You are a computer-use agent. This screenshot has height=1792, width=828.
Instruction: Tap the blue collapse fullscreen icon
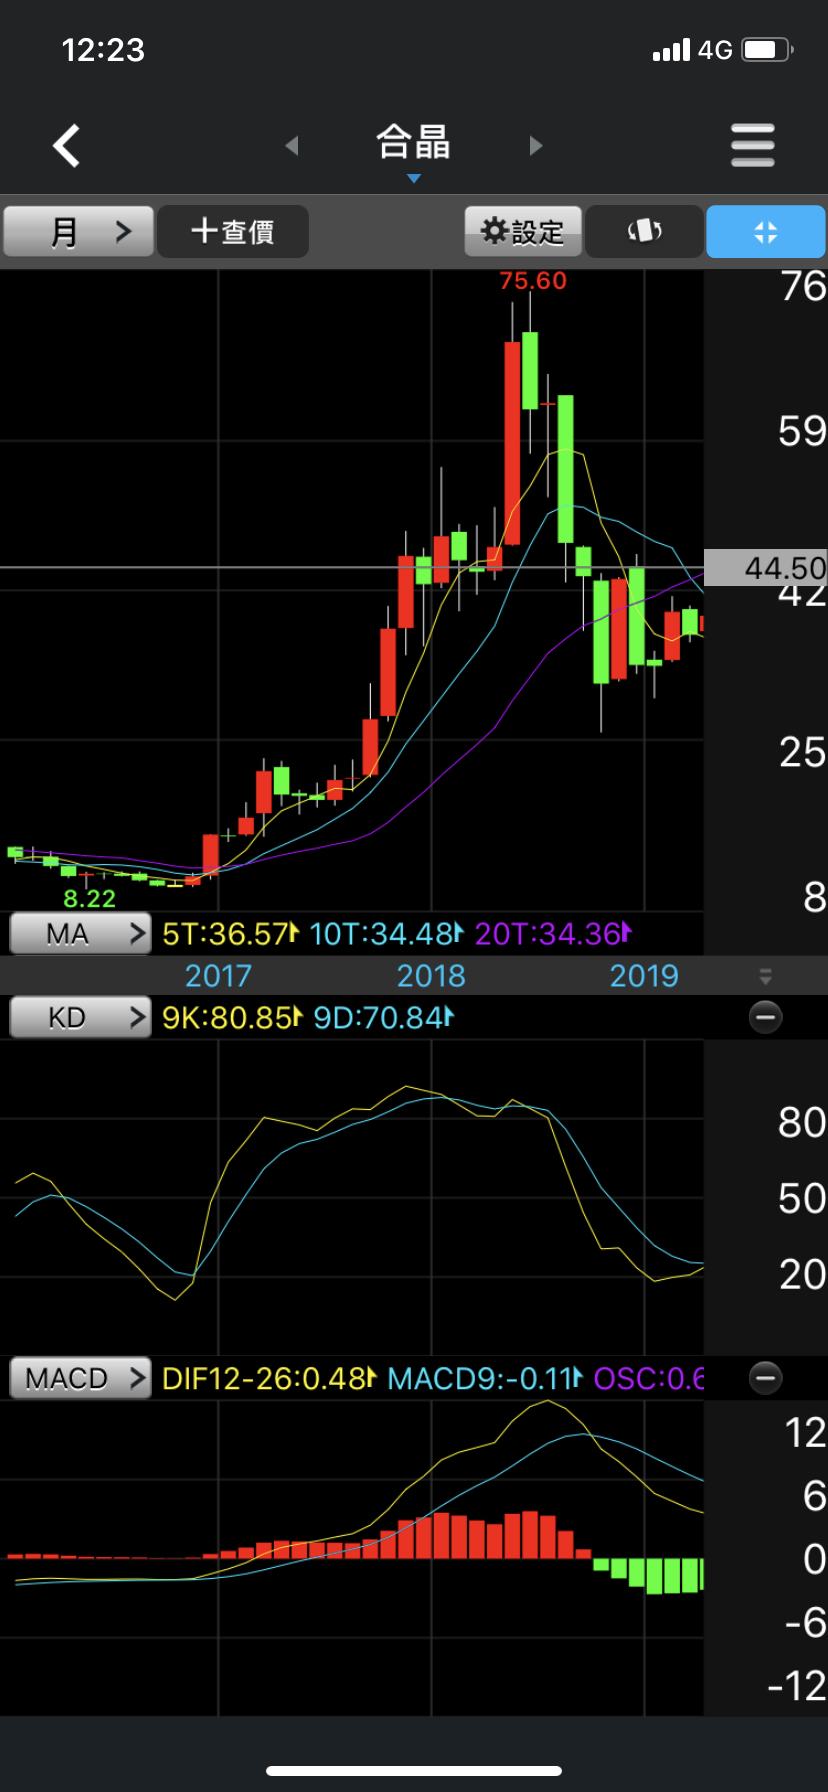point(765,232)
